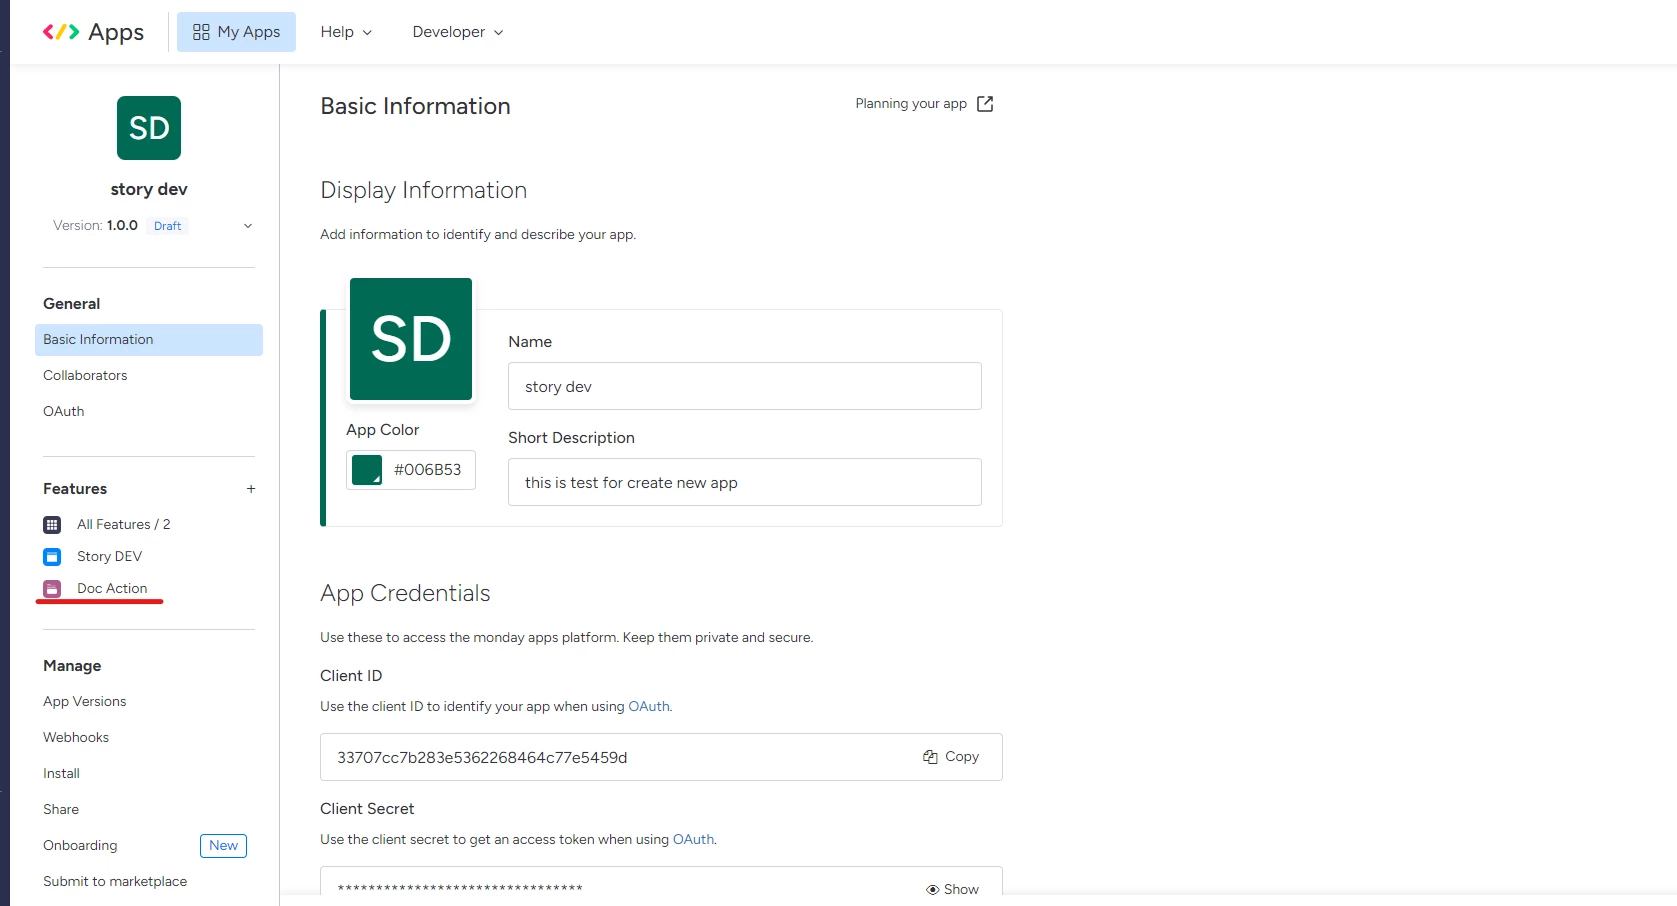Open the Share page

click(x=61, y=810)
